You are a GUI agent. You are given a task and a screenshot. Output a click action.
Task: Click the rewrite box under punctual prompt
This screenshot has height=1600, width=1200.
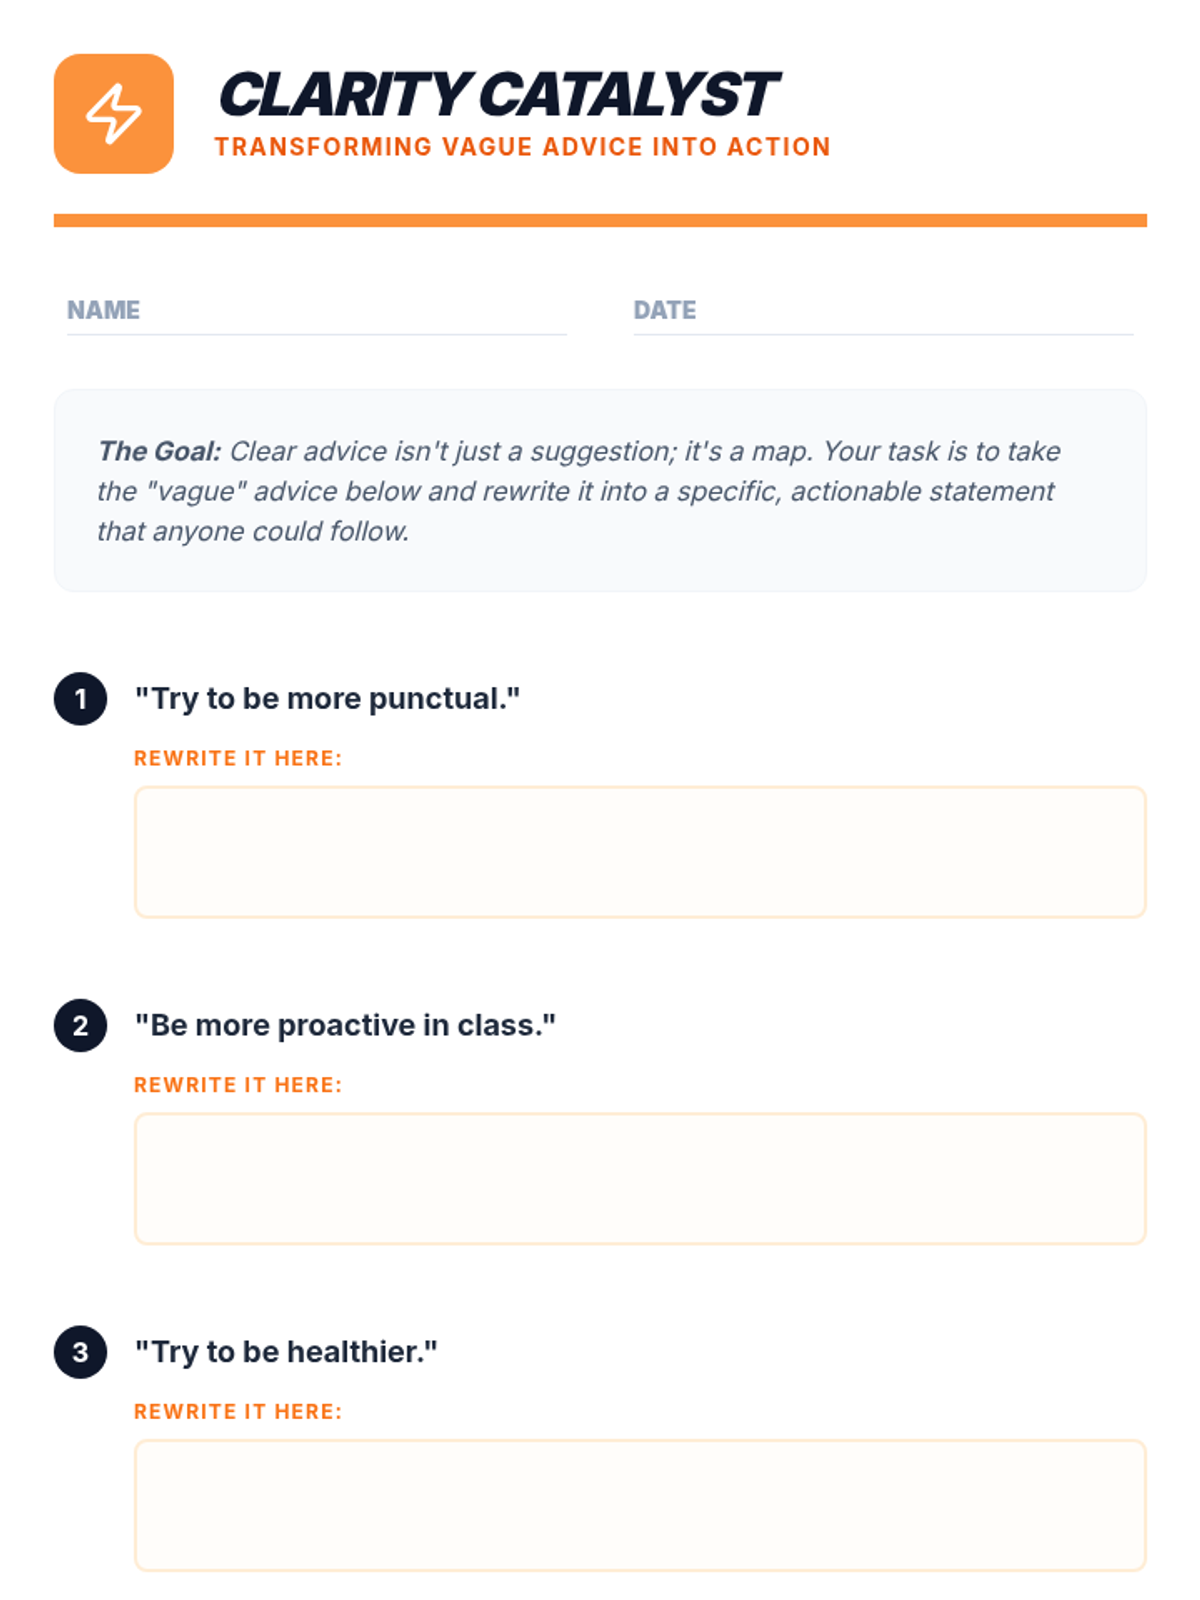click(x=640, y=852)
